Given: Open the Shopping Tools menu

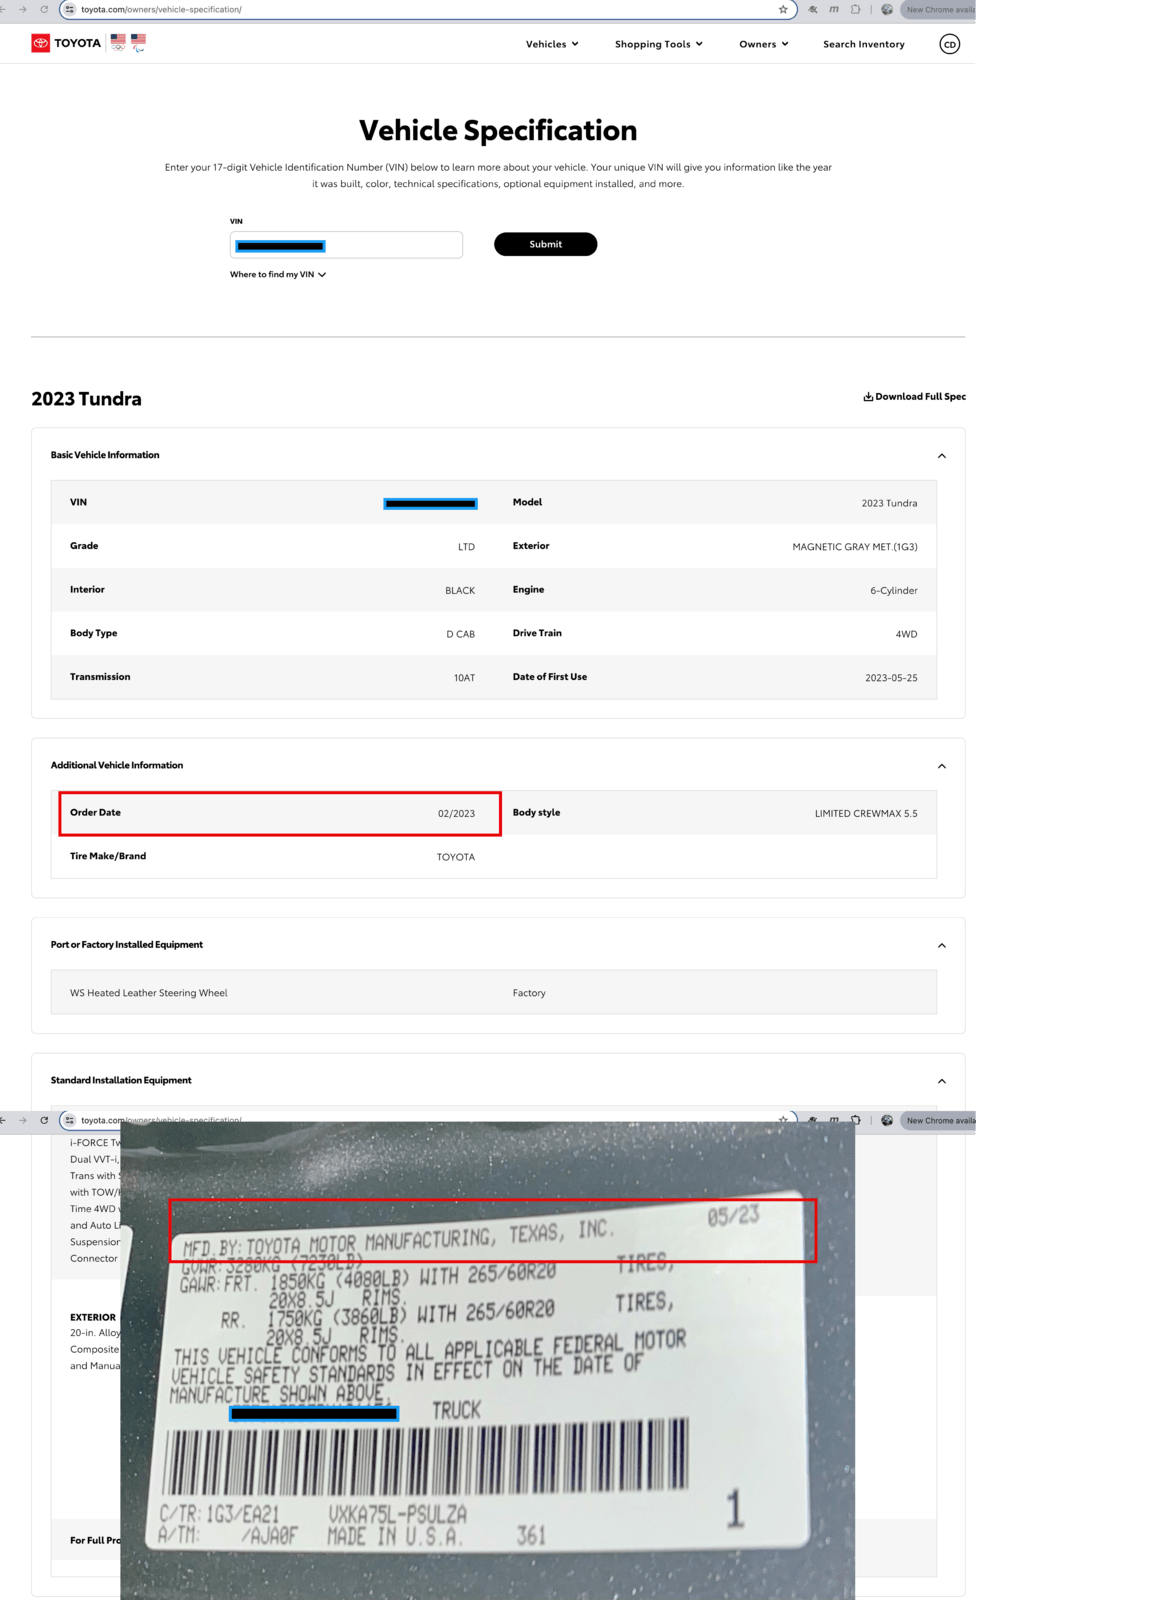Looking at the screenshot, I should (659, 44).
